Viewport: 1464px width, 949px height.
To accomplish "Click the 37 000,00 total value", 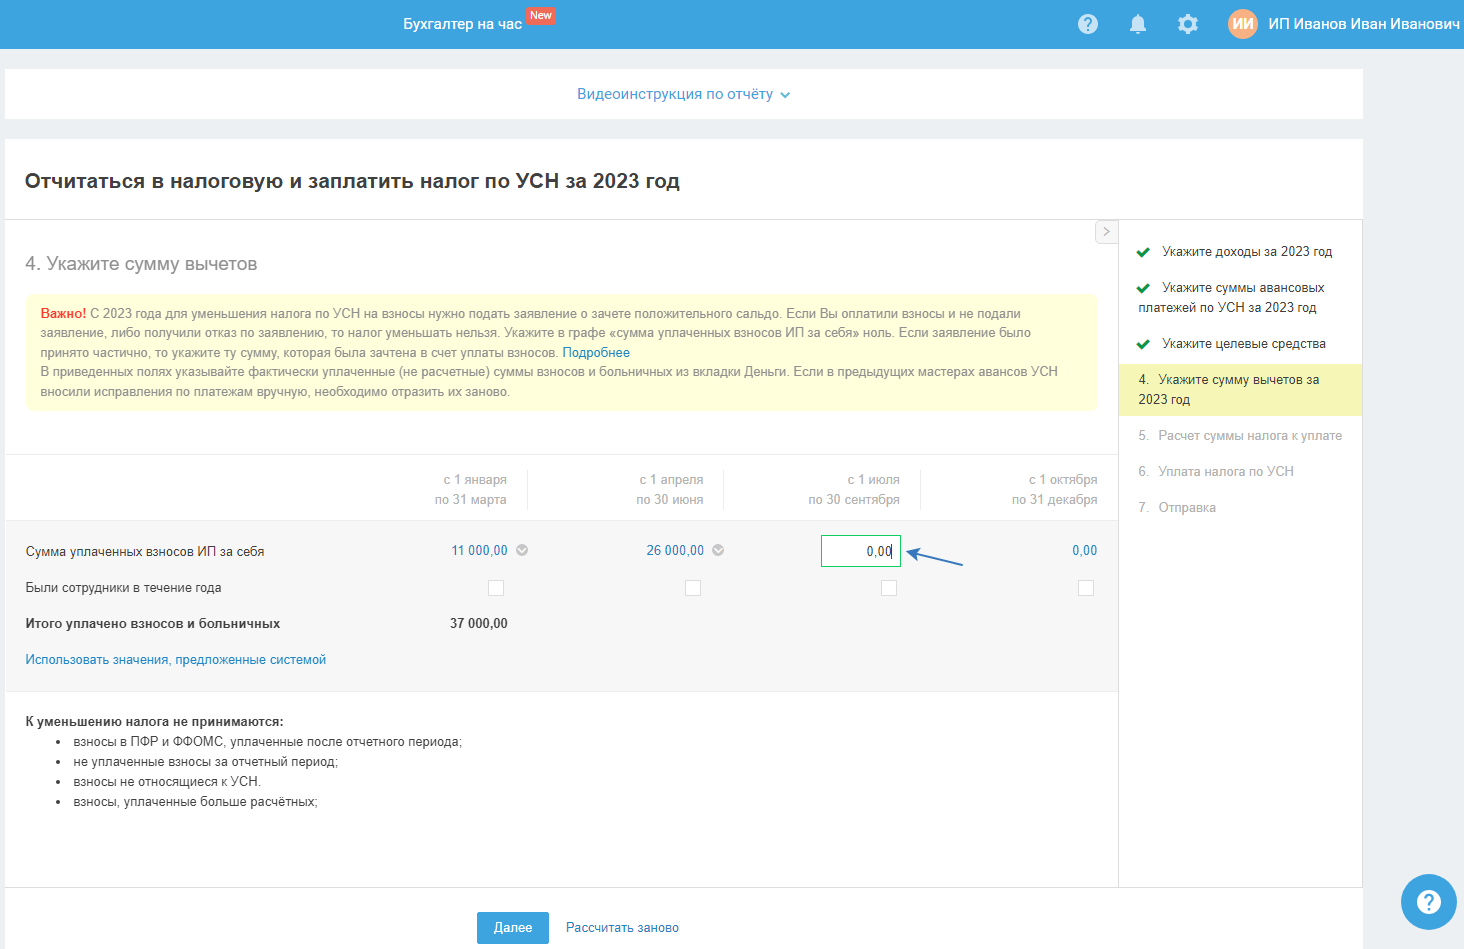I will click(479, 624).
